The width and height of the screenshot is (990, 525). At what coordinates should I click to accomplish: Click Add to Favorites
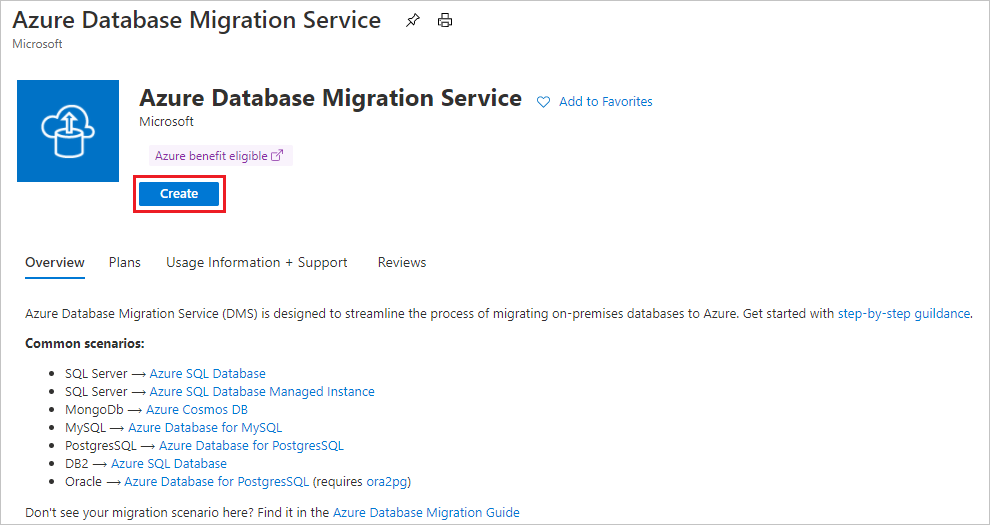pyautogui.click(x=605, y=102)
